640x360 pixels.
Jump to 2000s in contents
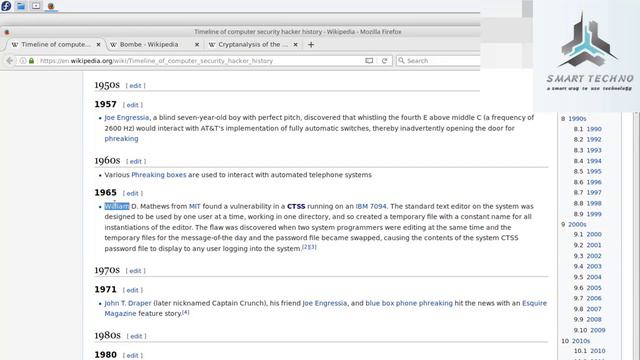click(x=577, y=224)
